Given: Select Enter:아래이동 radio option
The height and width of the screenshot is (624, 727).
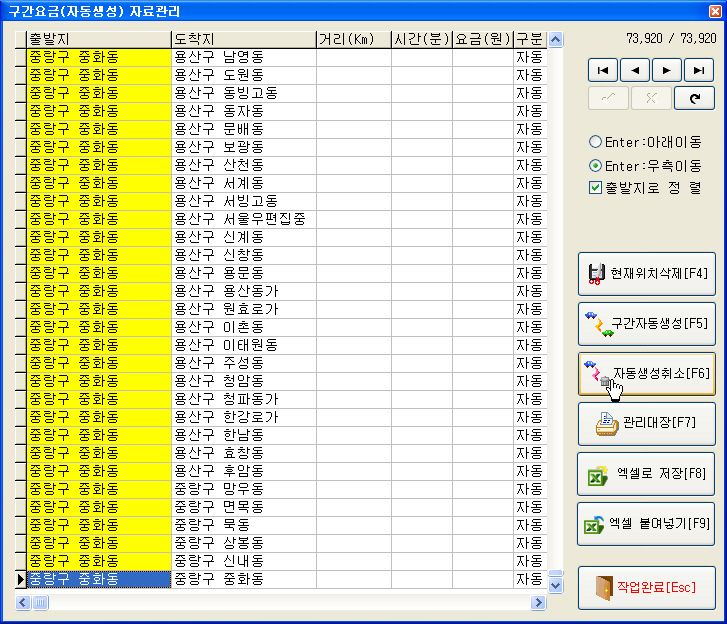Looking at the screenshot, I should [645, 142].
